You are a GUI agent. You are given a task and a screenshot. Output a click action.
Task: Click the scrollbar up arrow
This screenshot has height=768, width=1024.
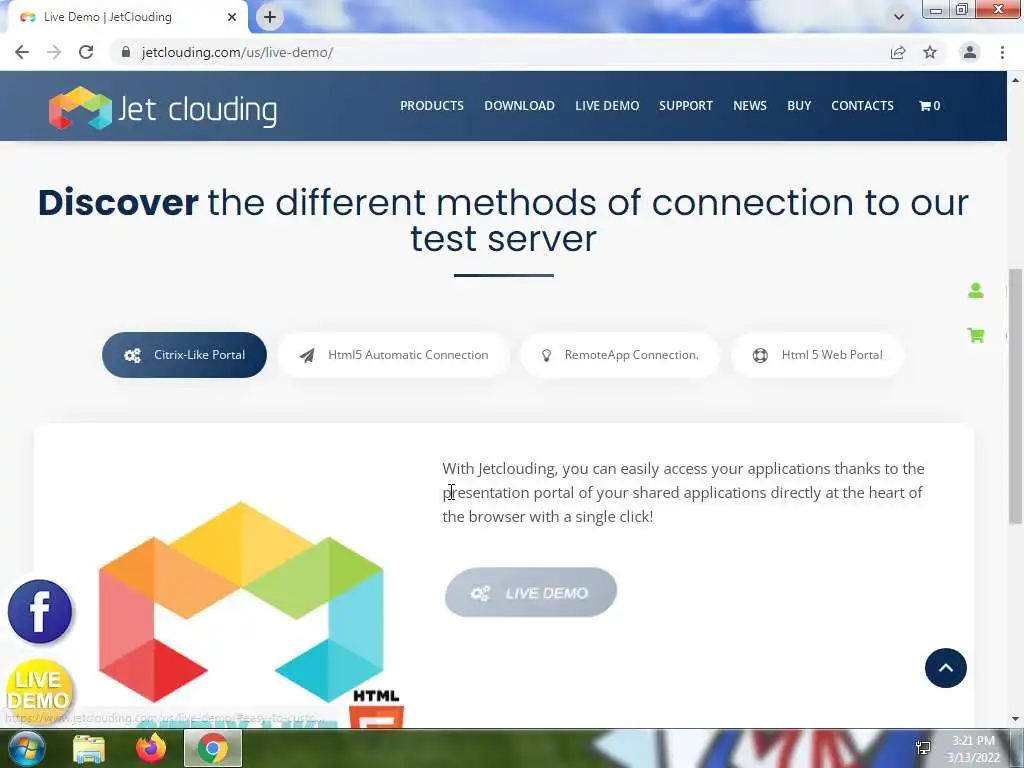point(1015,80)
